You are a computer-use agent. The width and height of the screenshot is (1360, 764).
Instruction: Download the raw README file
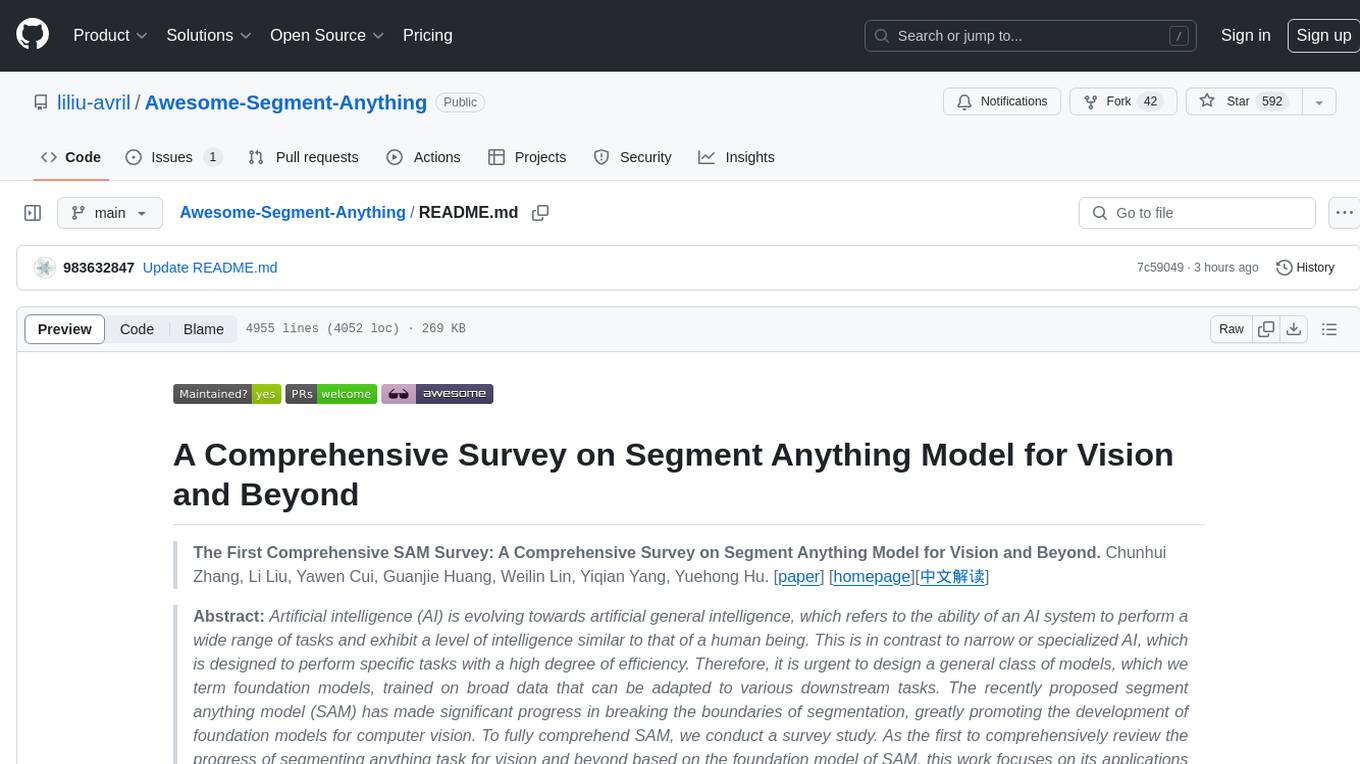[1293, 329]
